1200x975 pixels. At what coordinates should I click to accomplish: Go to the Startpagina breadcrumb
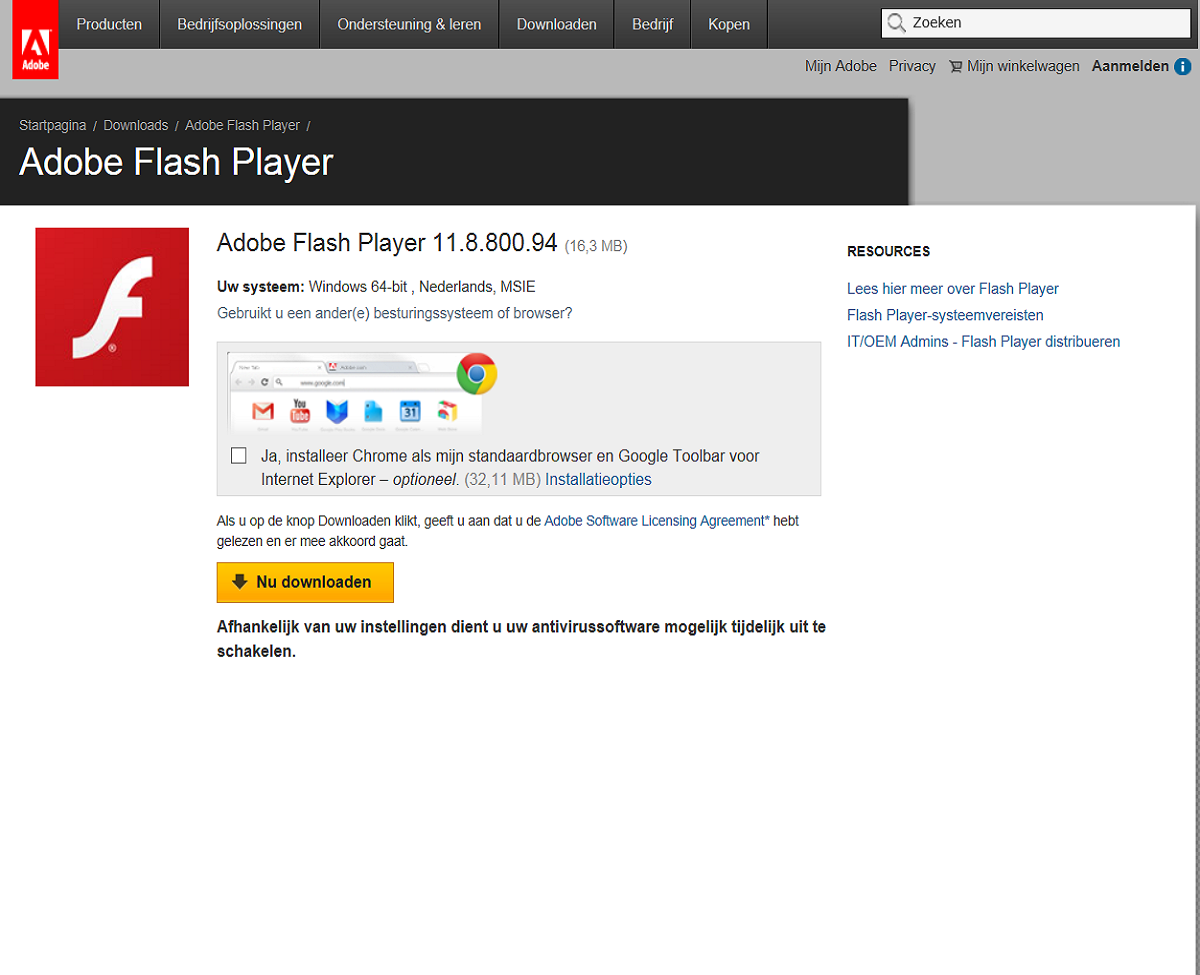pyautogui.click(x=53, y=125)
